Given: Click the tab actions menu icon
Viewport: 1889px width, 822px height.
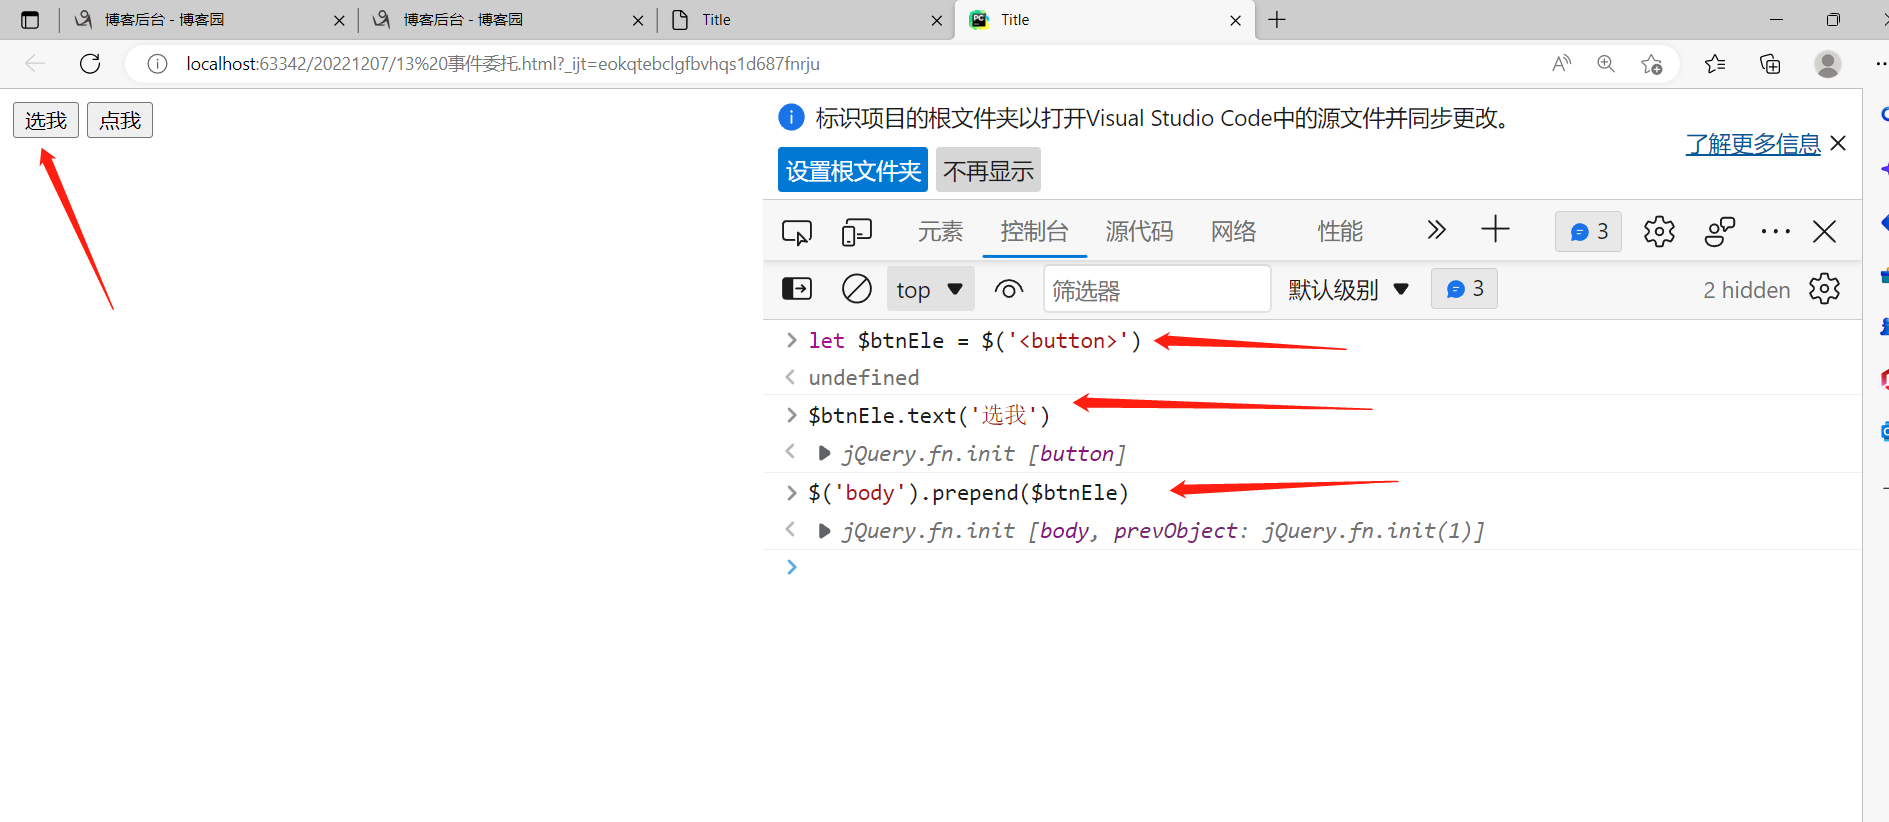Looking at the screenshot, I should click(30, 20).
